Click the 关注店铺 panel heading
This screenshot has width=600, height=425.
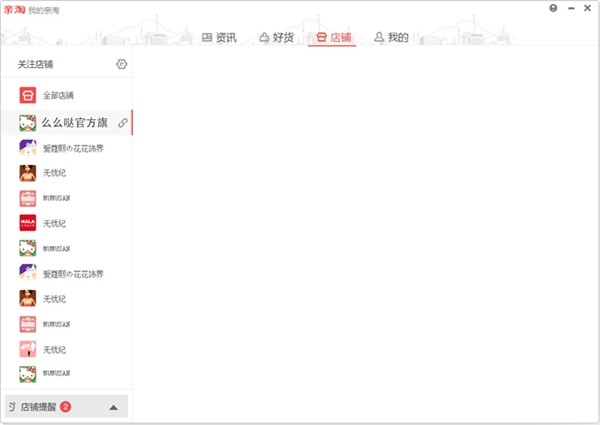pos(36,64)
